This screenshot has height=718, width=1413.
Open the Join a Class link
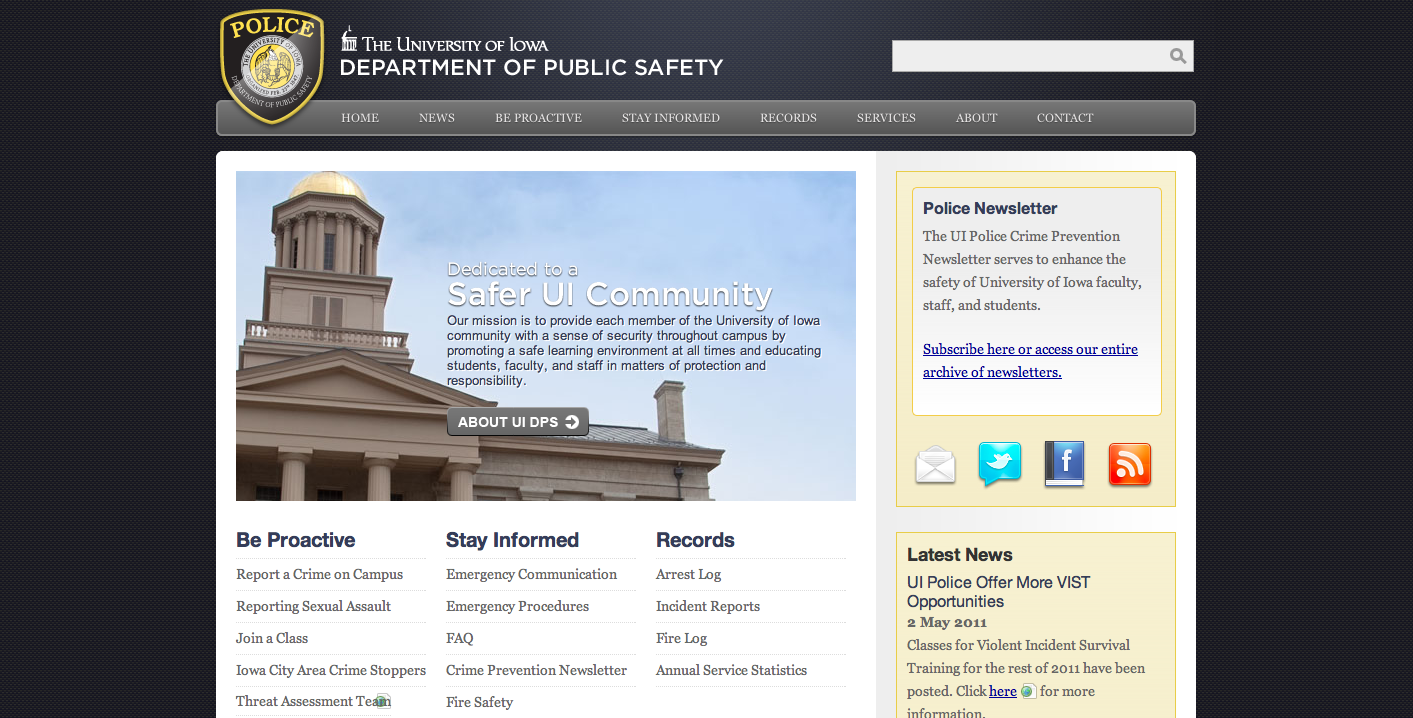272,638
